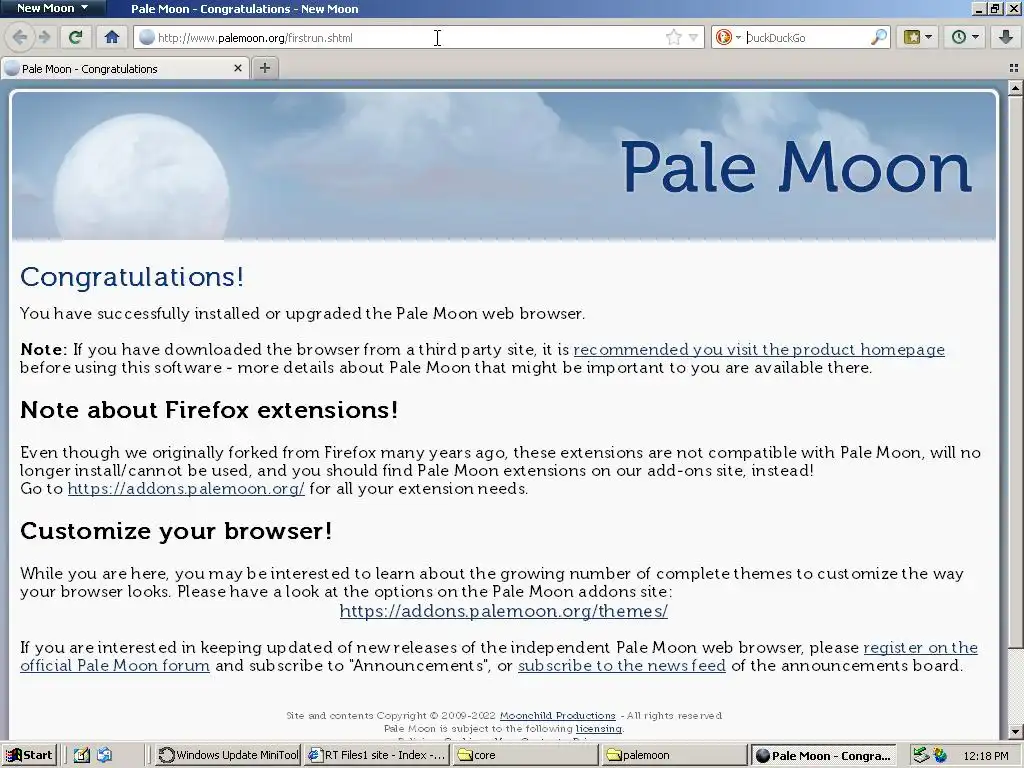
Task: Click second quick launch icon
Action: 104,755
